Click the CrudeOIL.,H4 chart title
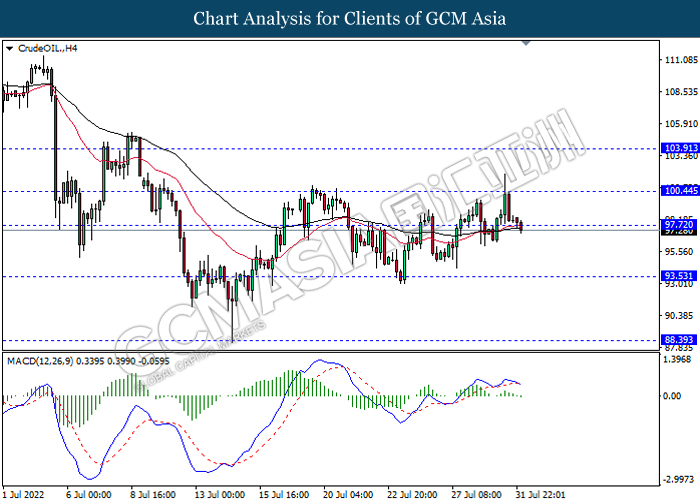 (x=47, y=48)
